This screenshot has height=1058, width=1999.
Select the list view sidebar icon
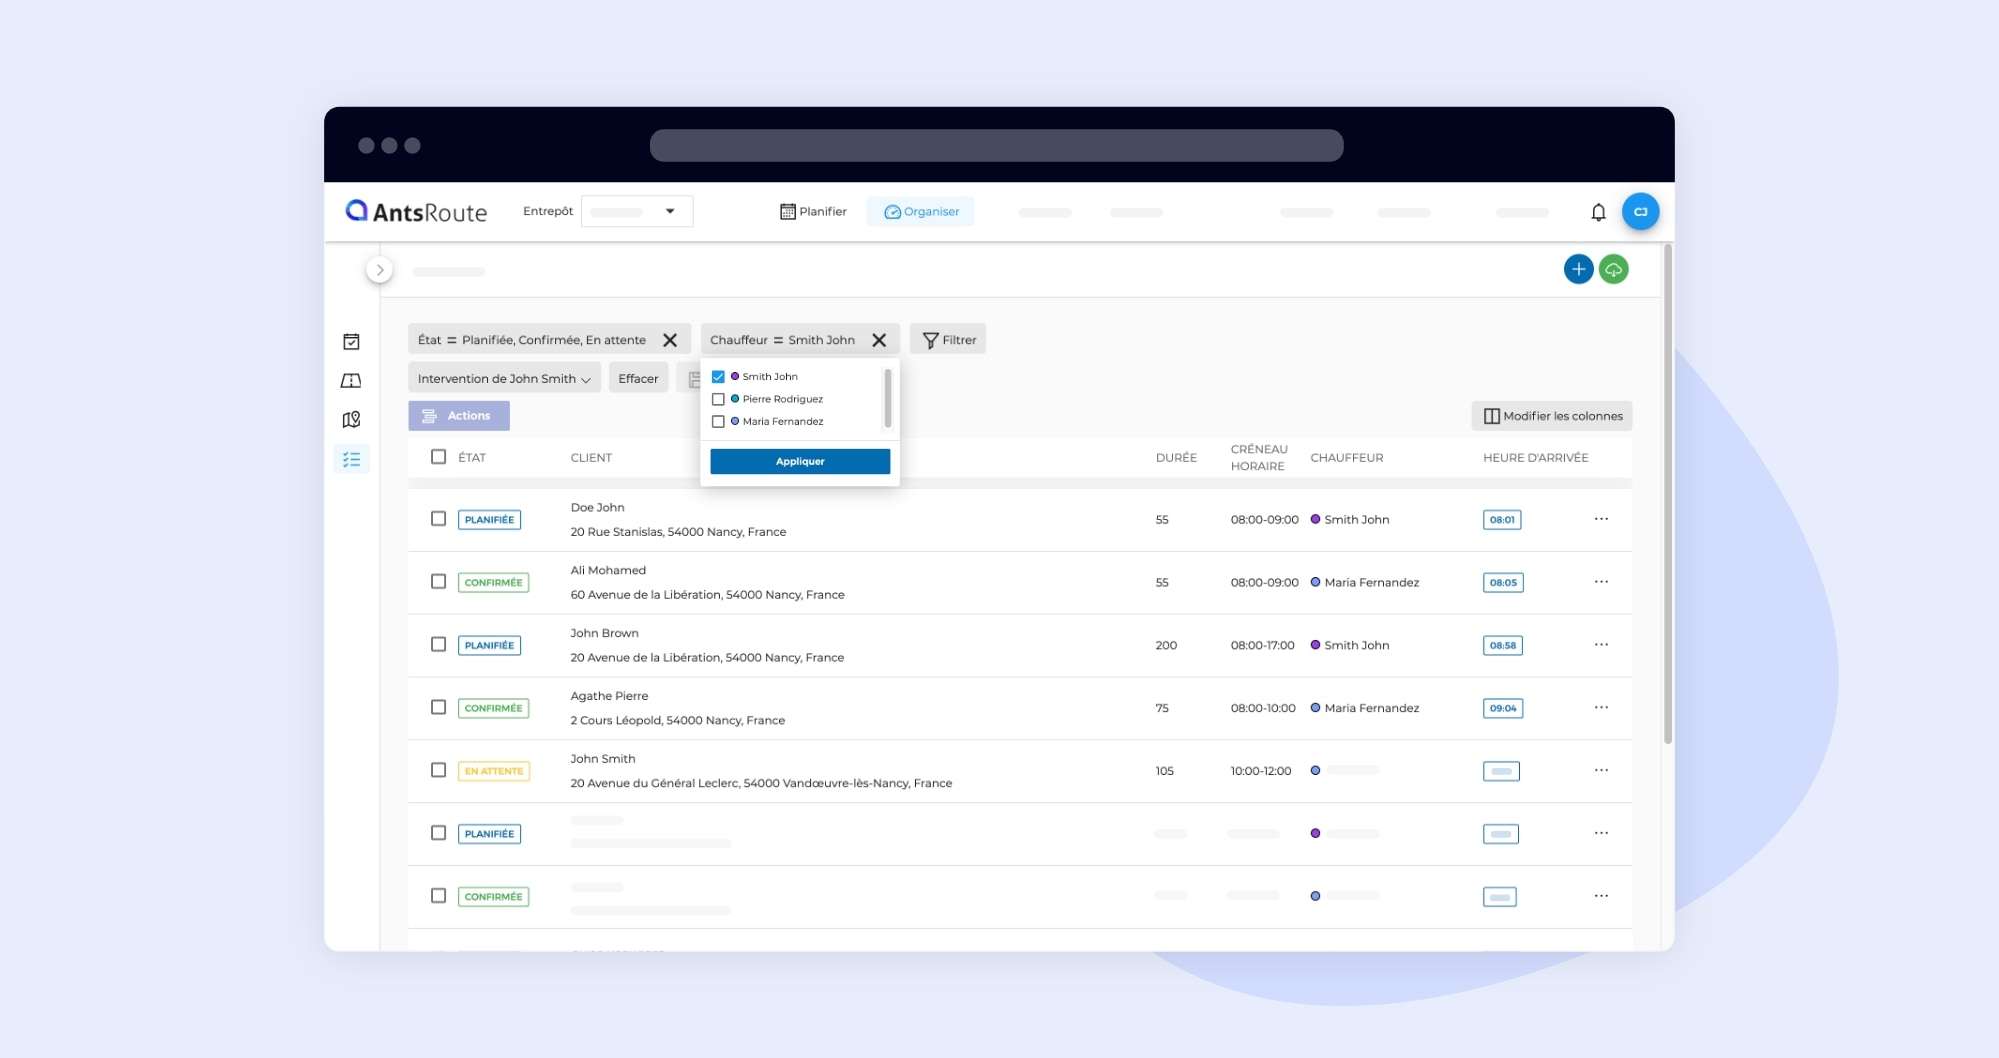tap(351, 459)
